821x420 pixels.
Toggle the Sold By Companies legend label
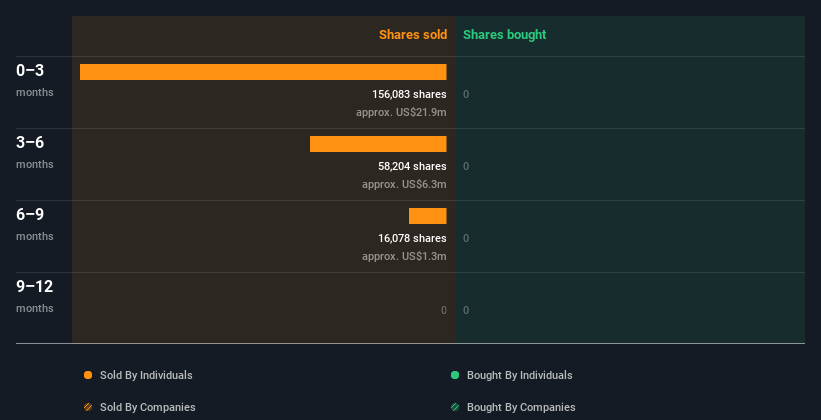[148, 407]
